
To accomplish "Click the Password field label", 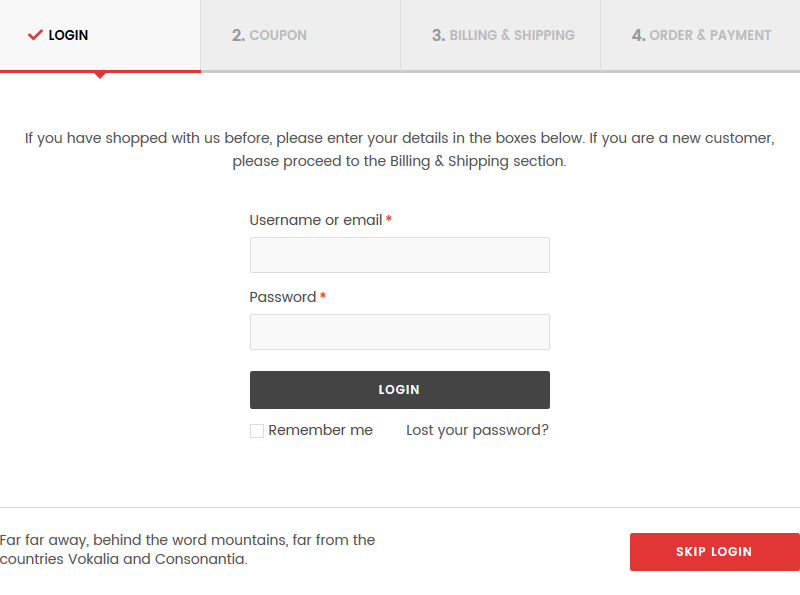I will [283, 297].
